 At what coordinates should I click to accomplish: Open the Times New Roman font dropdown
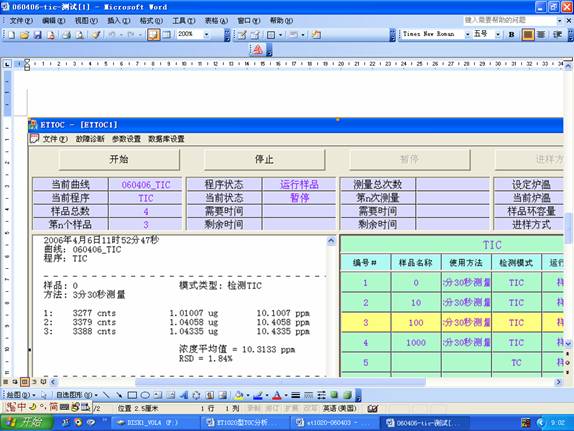point(467,35)
